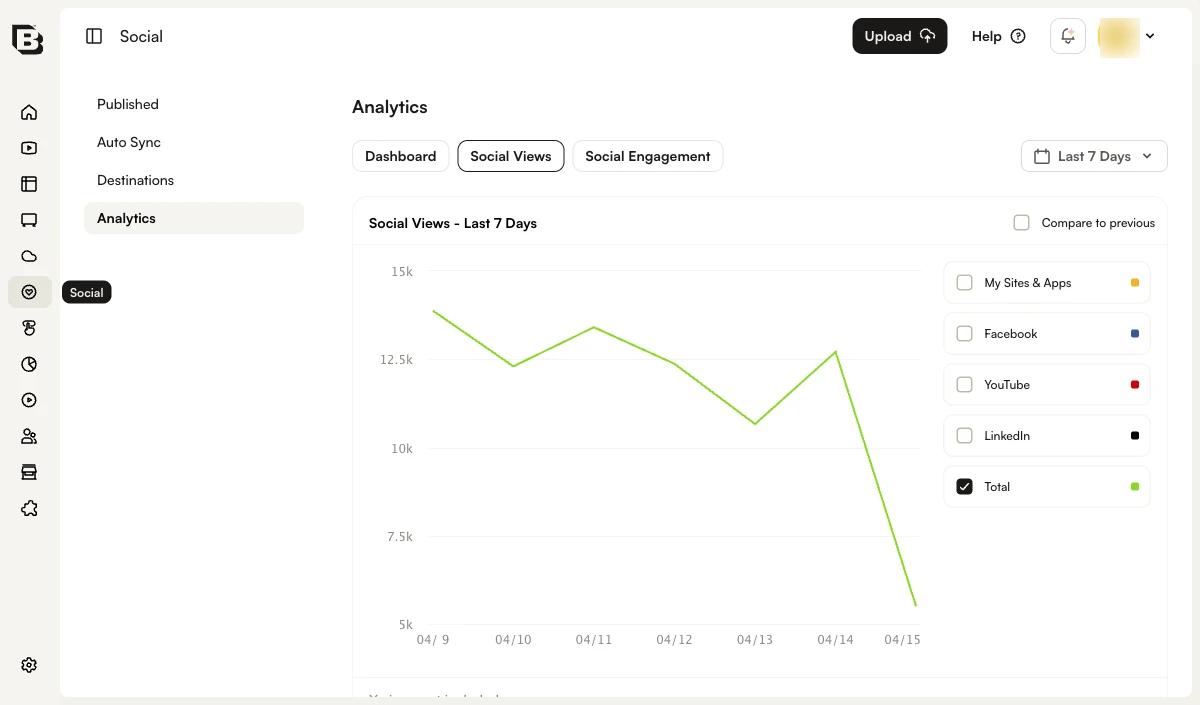The image size is (1200, 705).
Task: Expand the account menu chevron
Action: 1150,36
